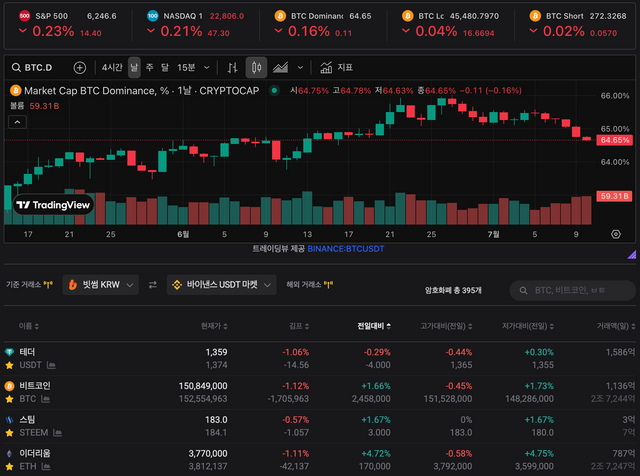Toggle favorite star for USDT
The height and width of the screenshot is (476, 640).
click(9, 365)
